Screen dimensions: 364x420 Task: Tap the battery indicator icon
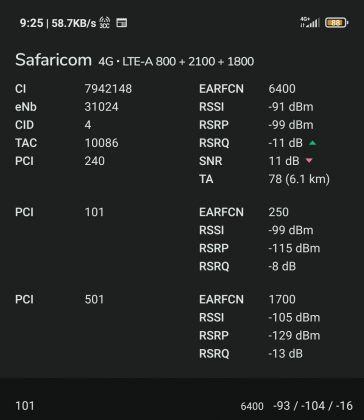[336, 23]
